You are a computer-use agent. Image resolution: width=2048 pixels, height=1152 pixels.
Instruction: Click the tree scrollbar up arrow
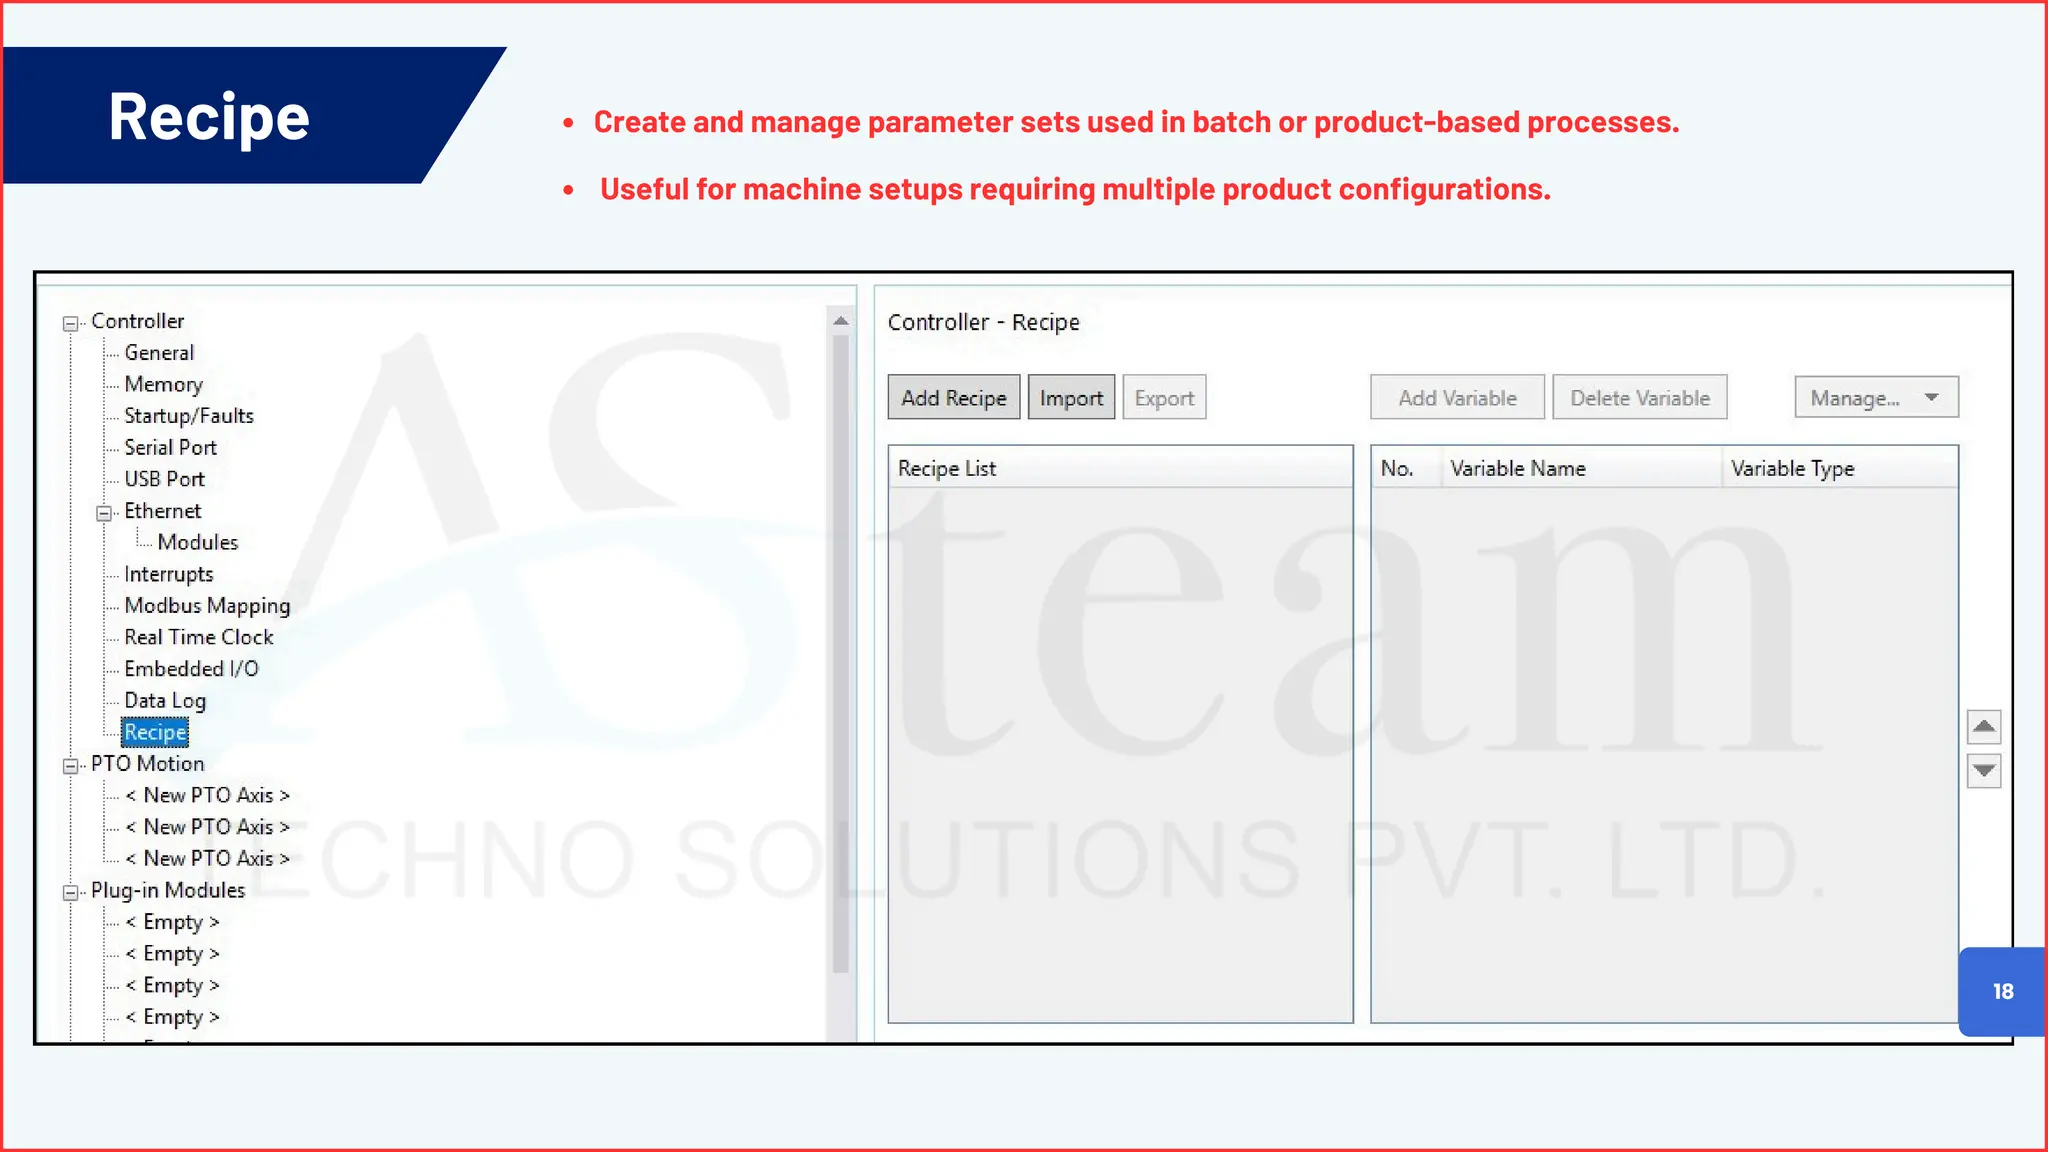841,321
